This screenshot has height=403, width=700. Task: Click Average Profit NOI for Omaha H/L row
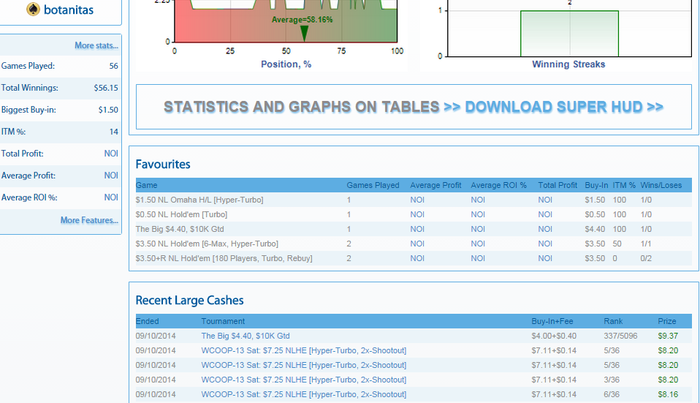tap(417, 200)
